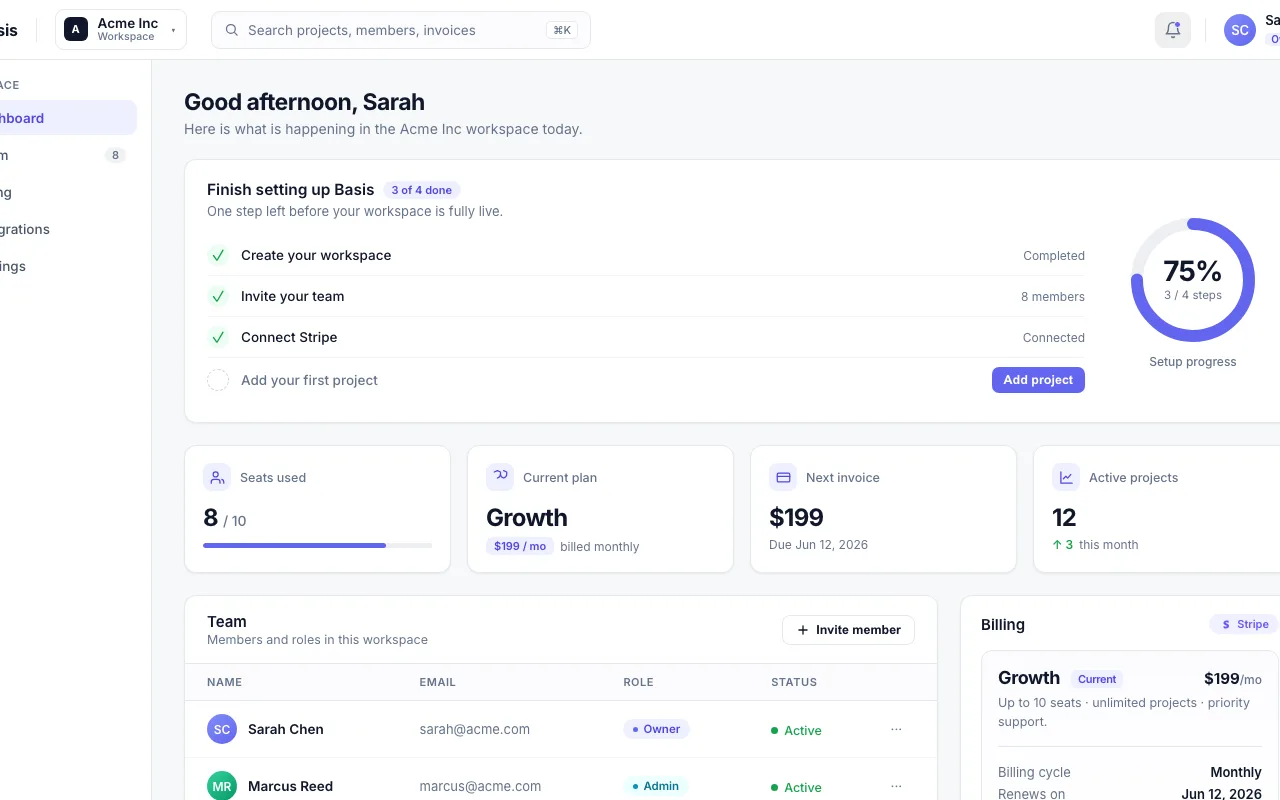Viewport: 1280px width, 800px height.
Task: Check off Add your first project
Action: (x=218, y=380)
